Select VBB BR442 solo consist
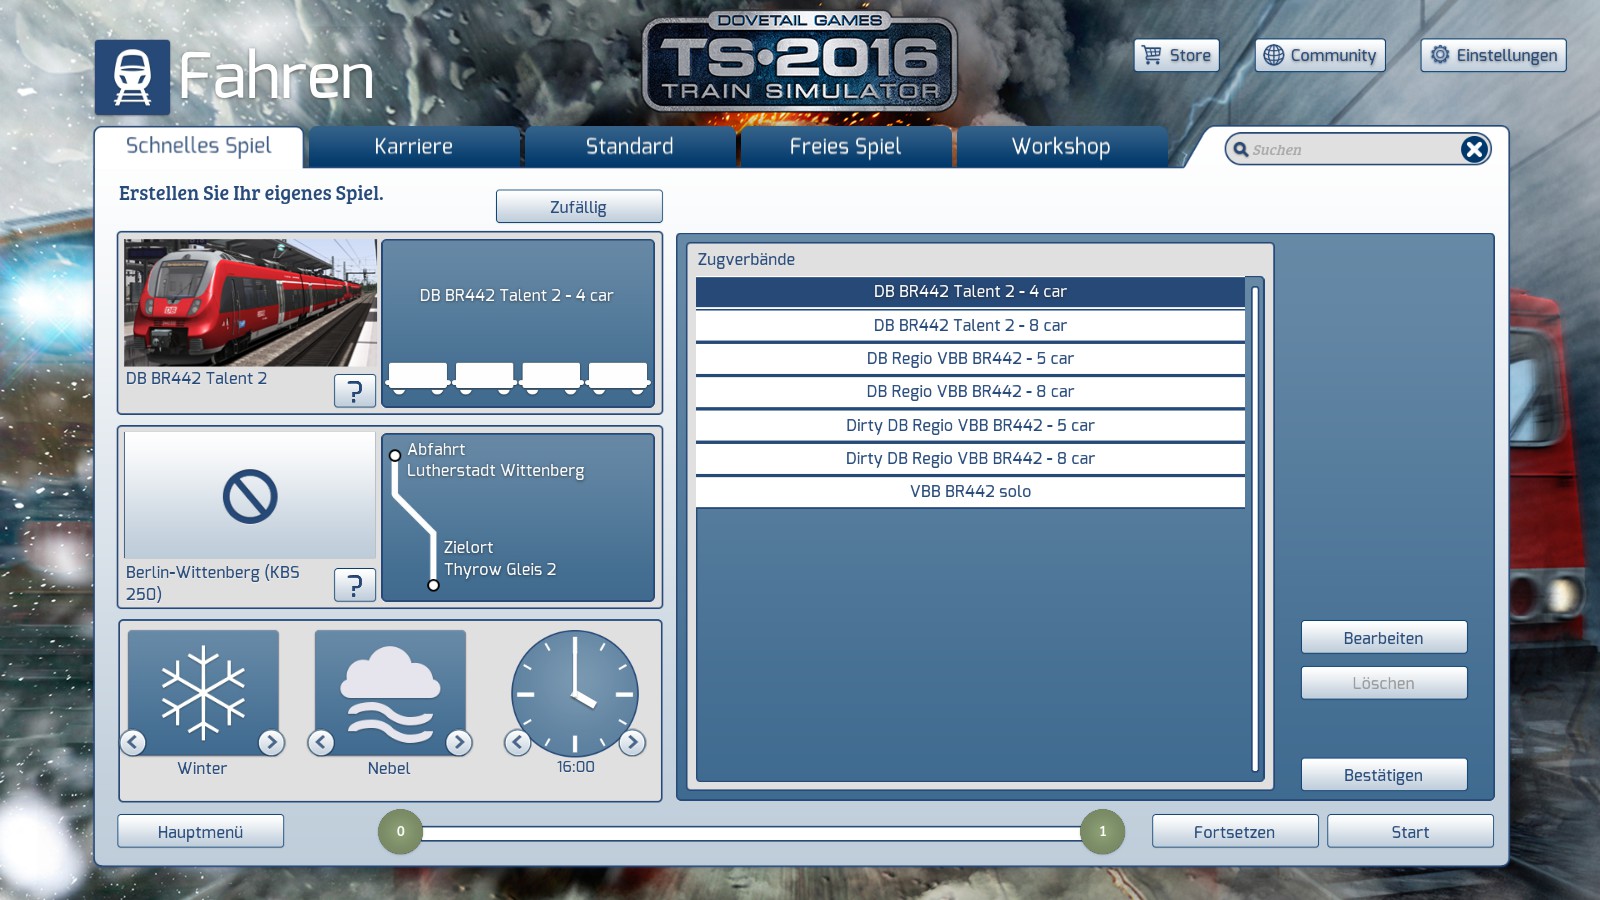This screenshot has width=1600, height=900. pos(970,491)
